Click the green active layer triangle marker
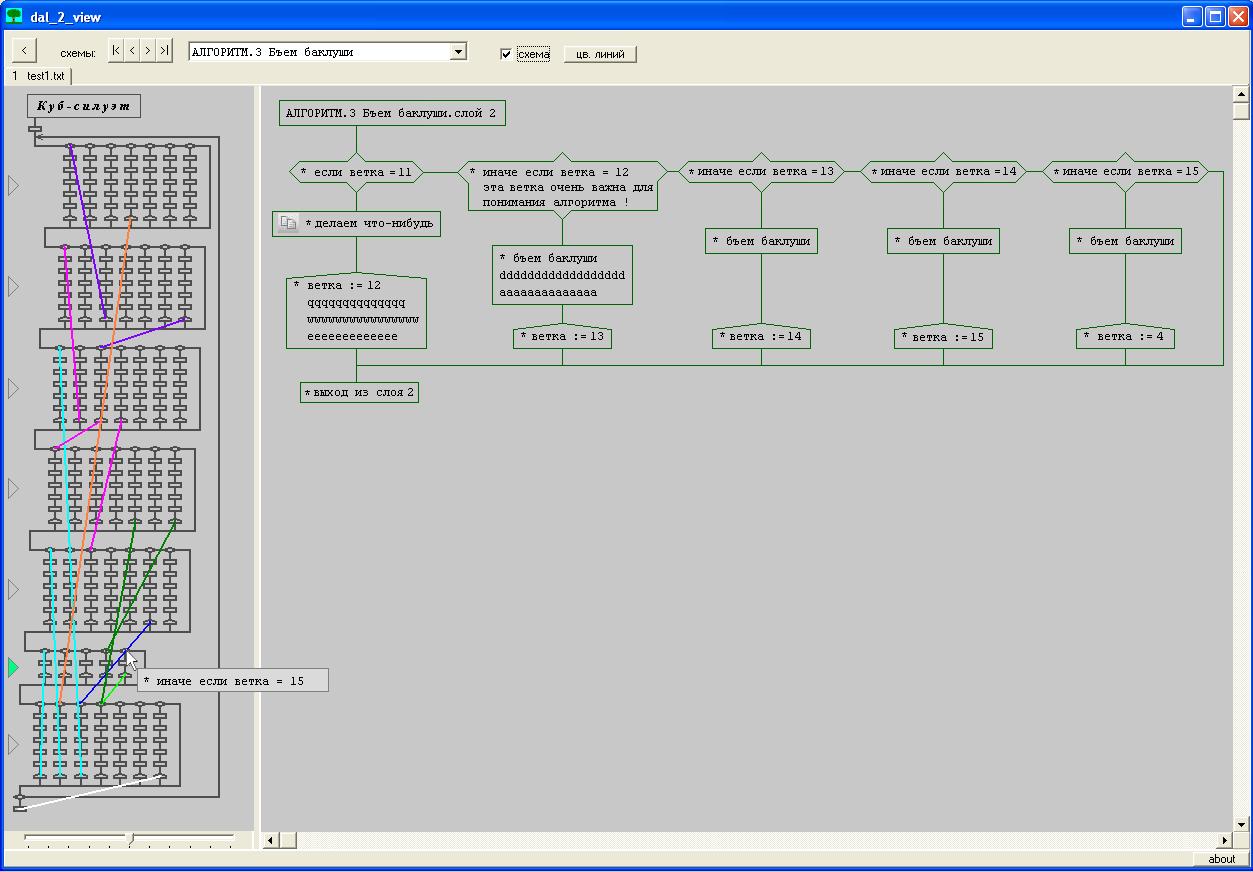 pos(13,667)
